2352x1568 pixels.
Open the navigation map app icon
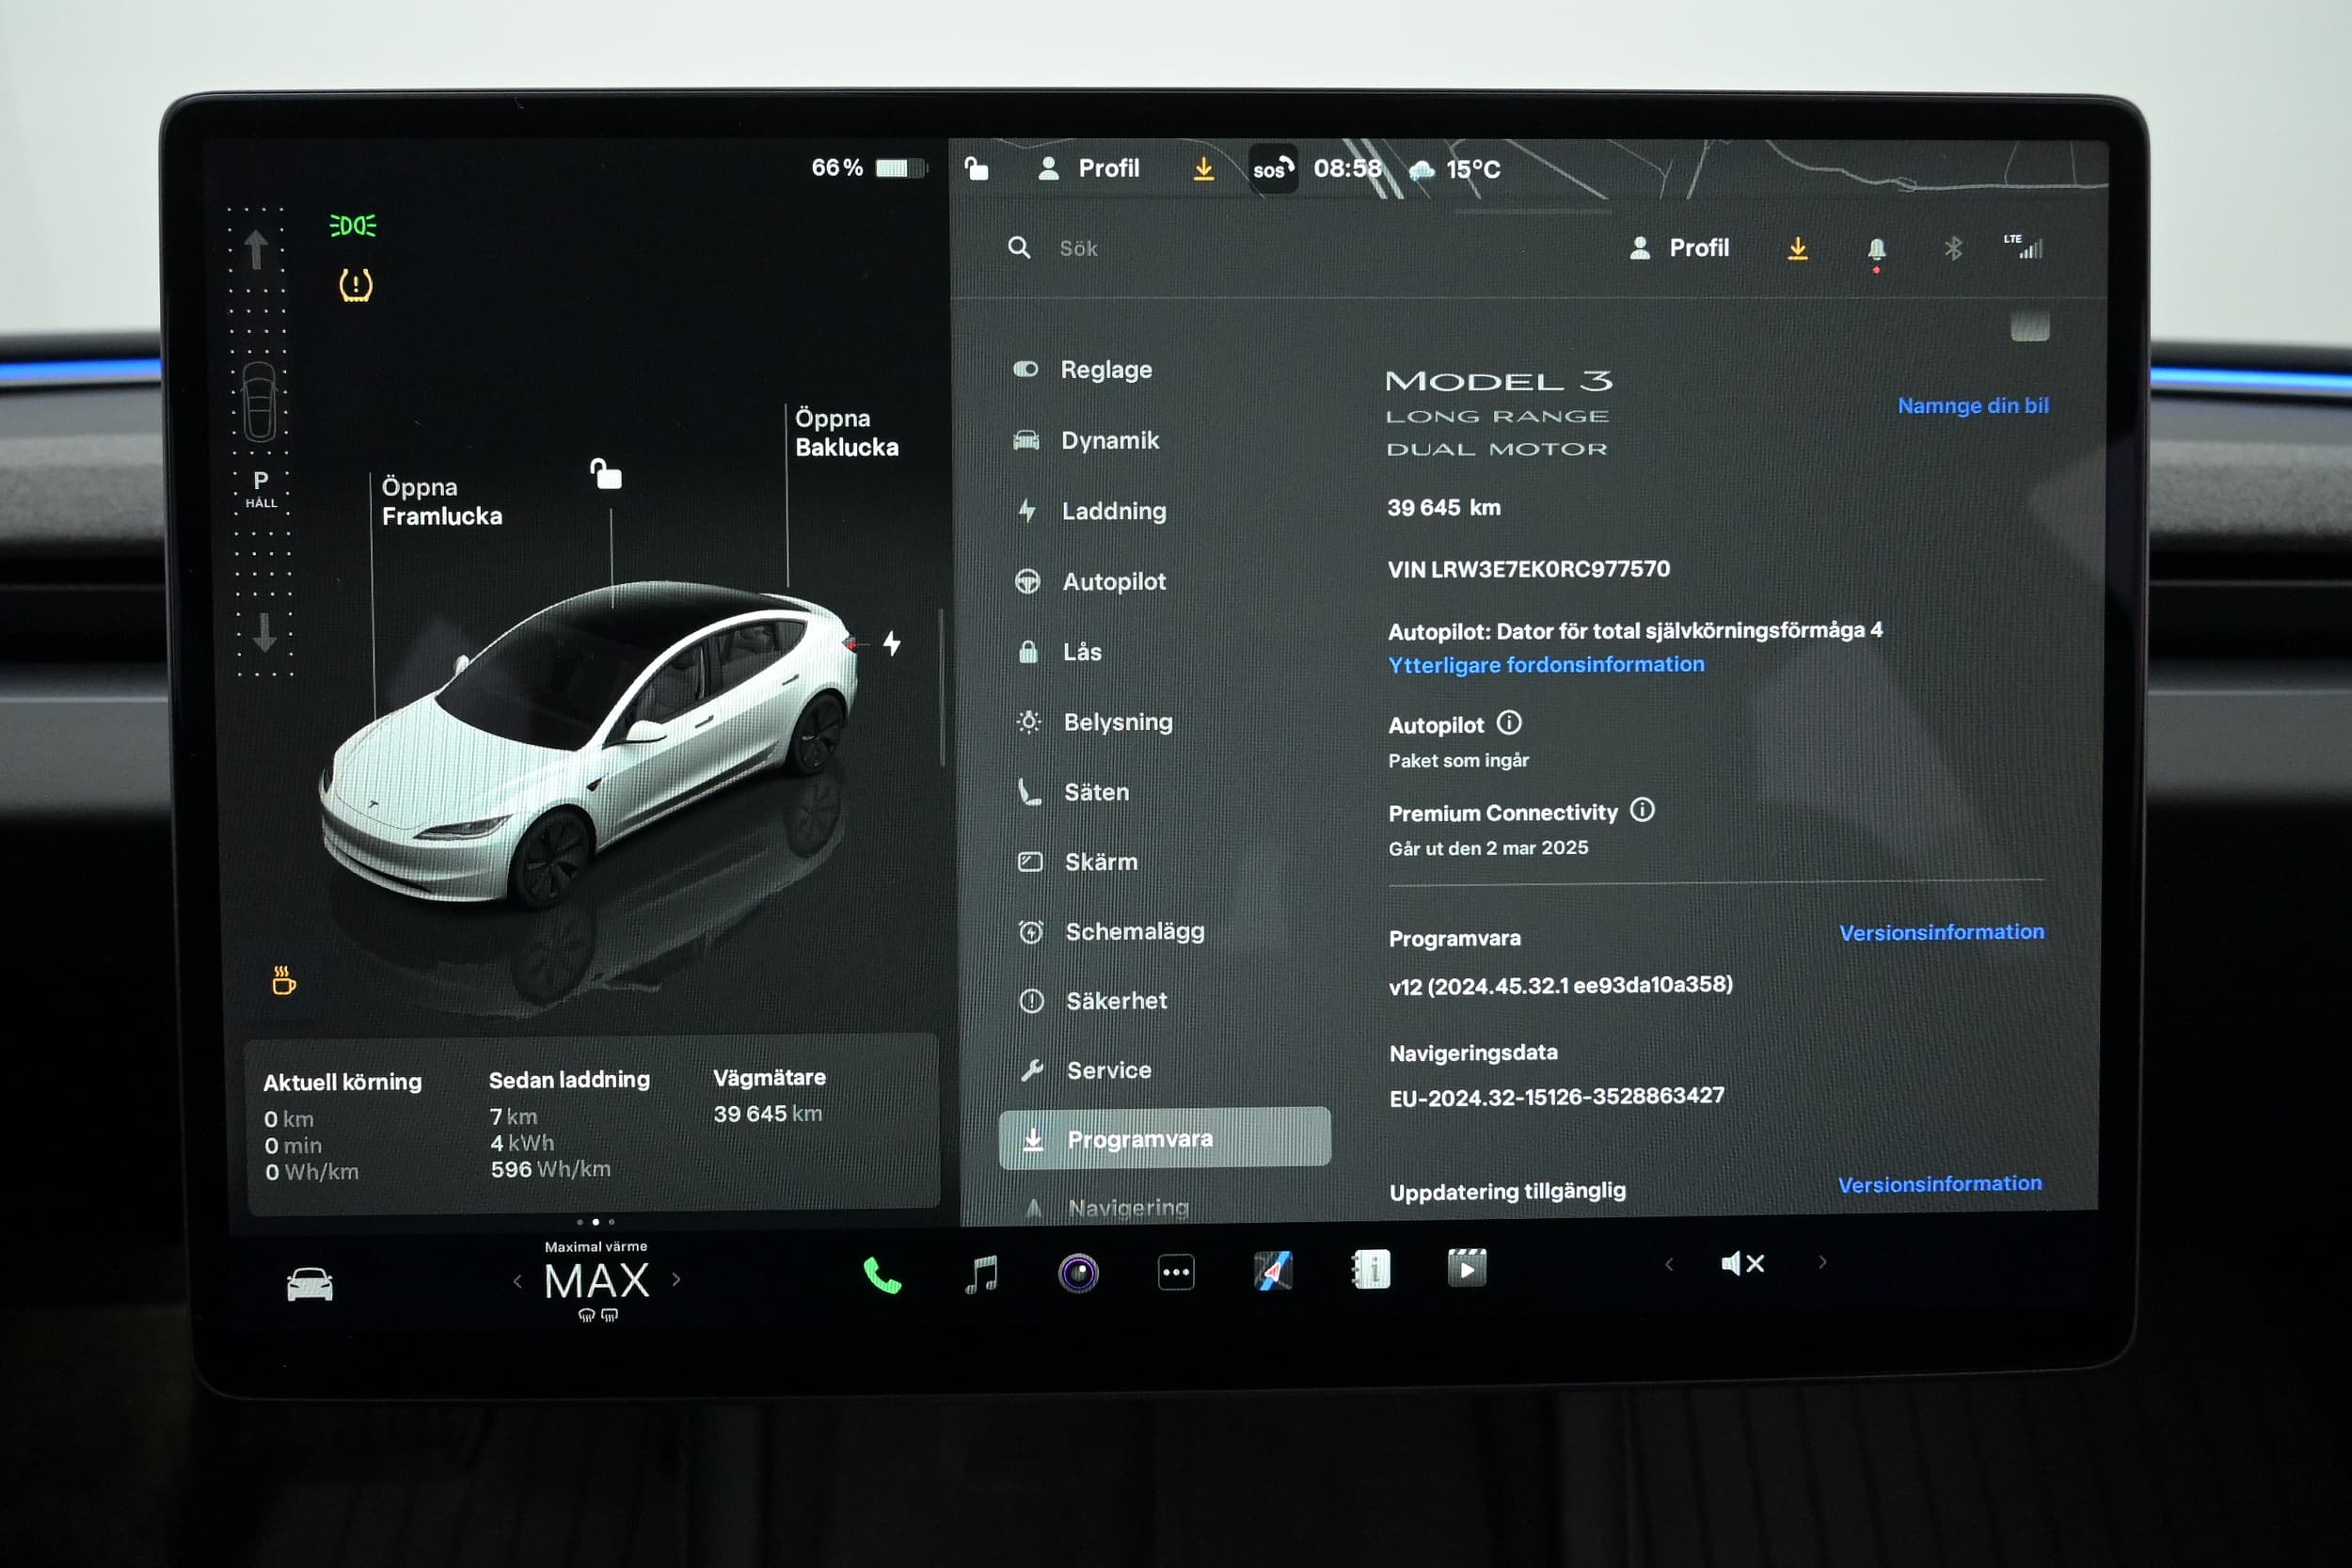coord(1273,1271)
